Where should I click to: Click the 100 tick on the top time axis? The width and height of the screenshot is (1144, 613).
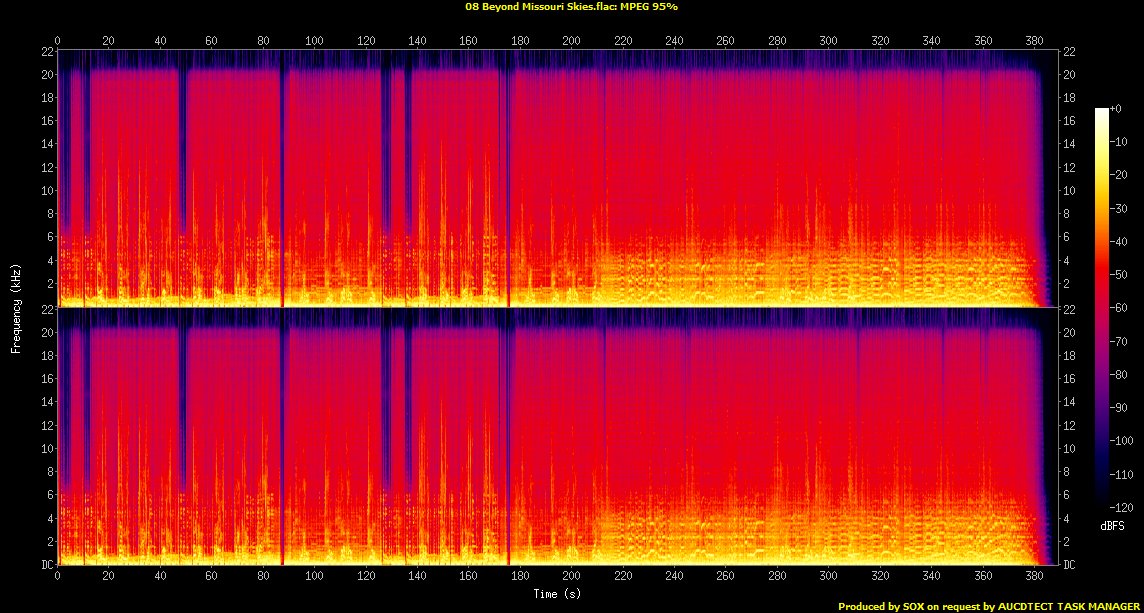(314, 41)
